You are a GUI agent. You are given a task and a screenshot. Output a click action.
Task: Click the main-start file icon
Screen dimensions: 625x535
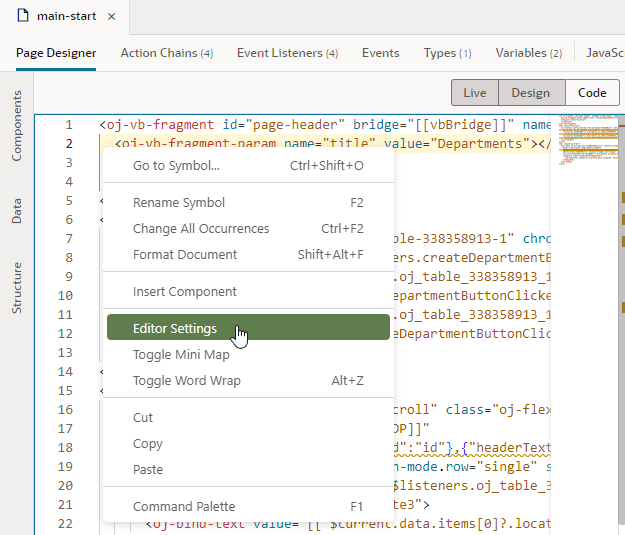point(24,16)
